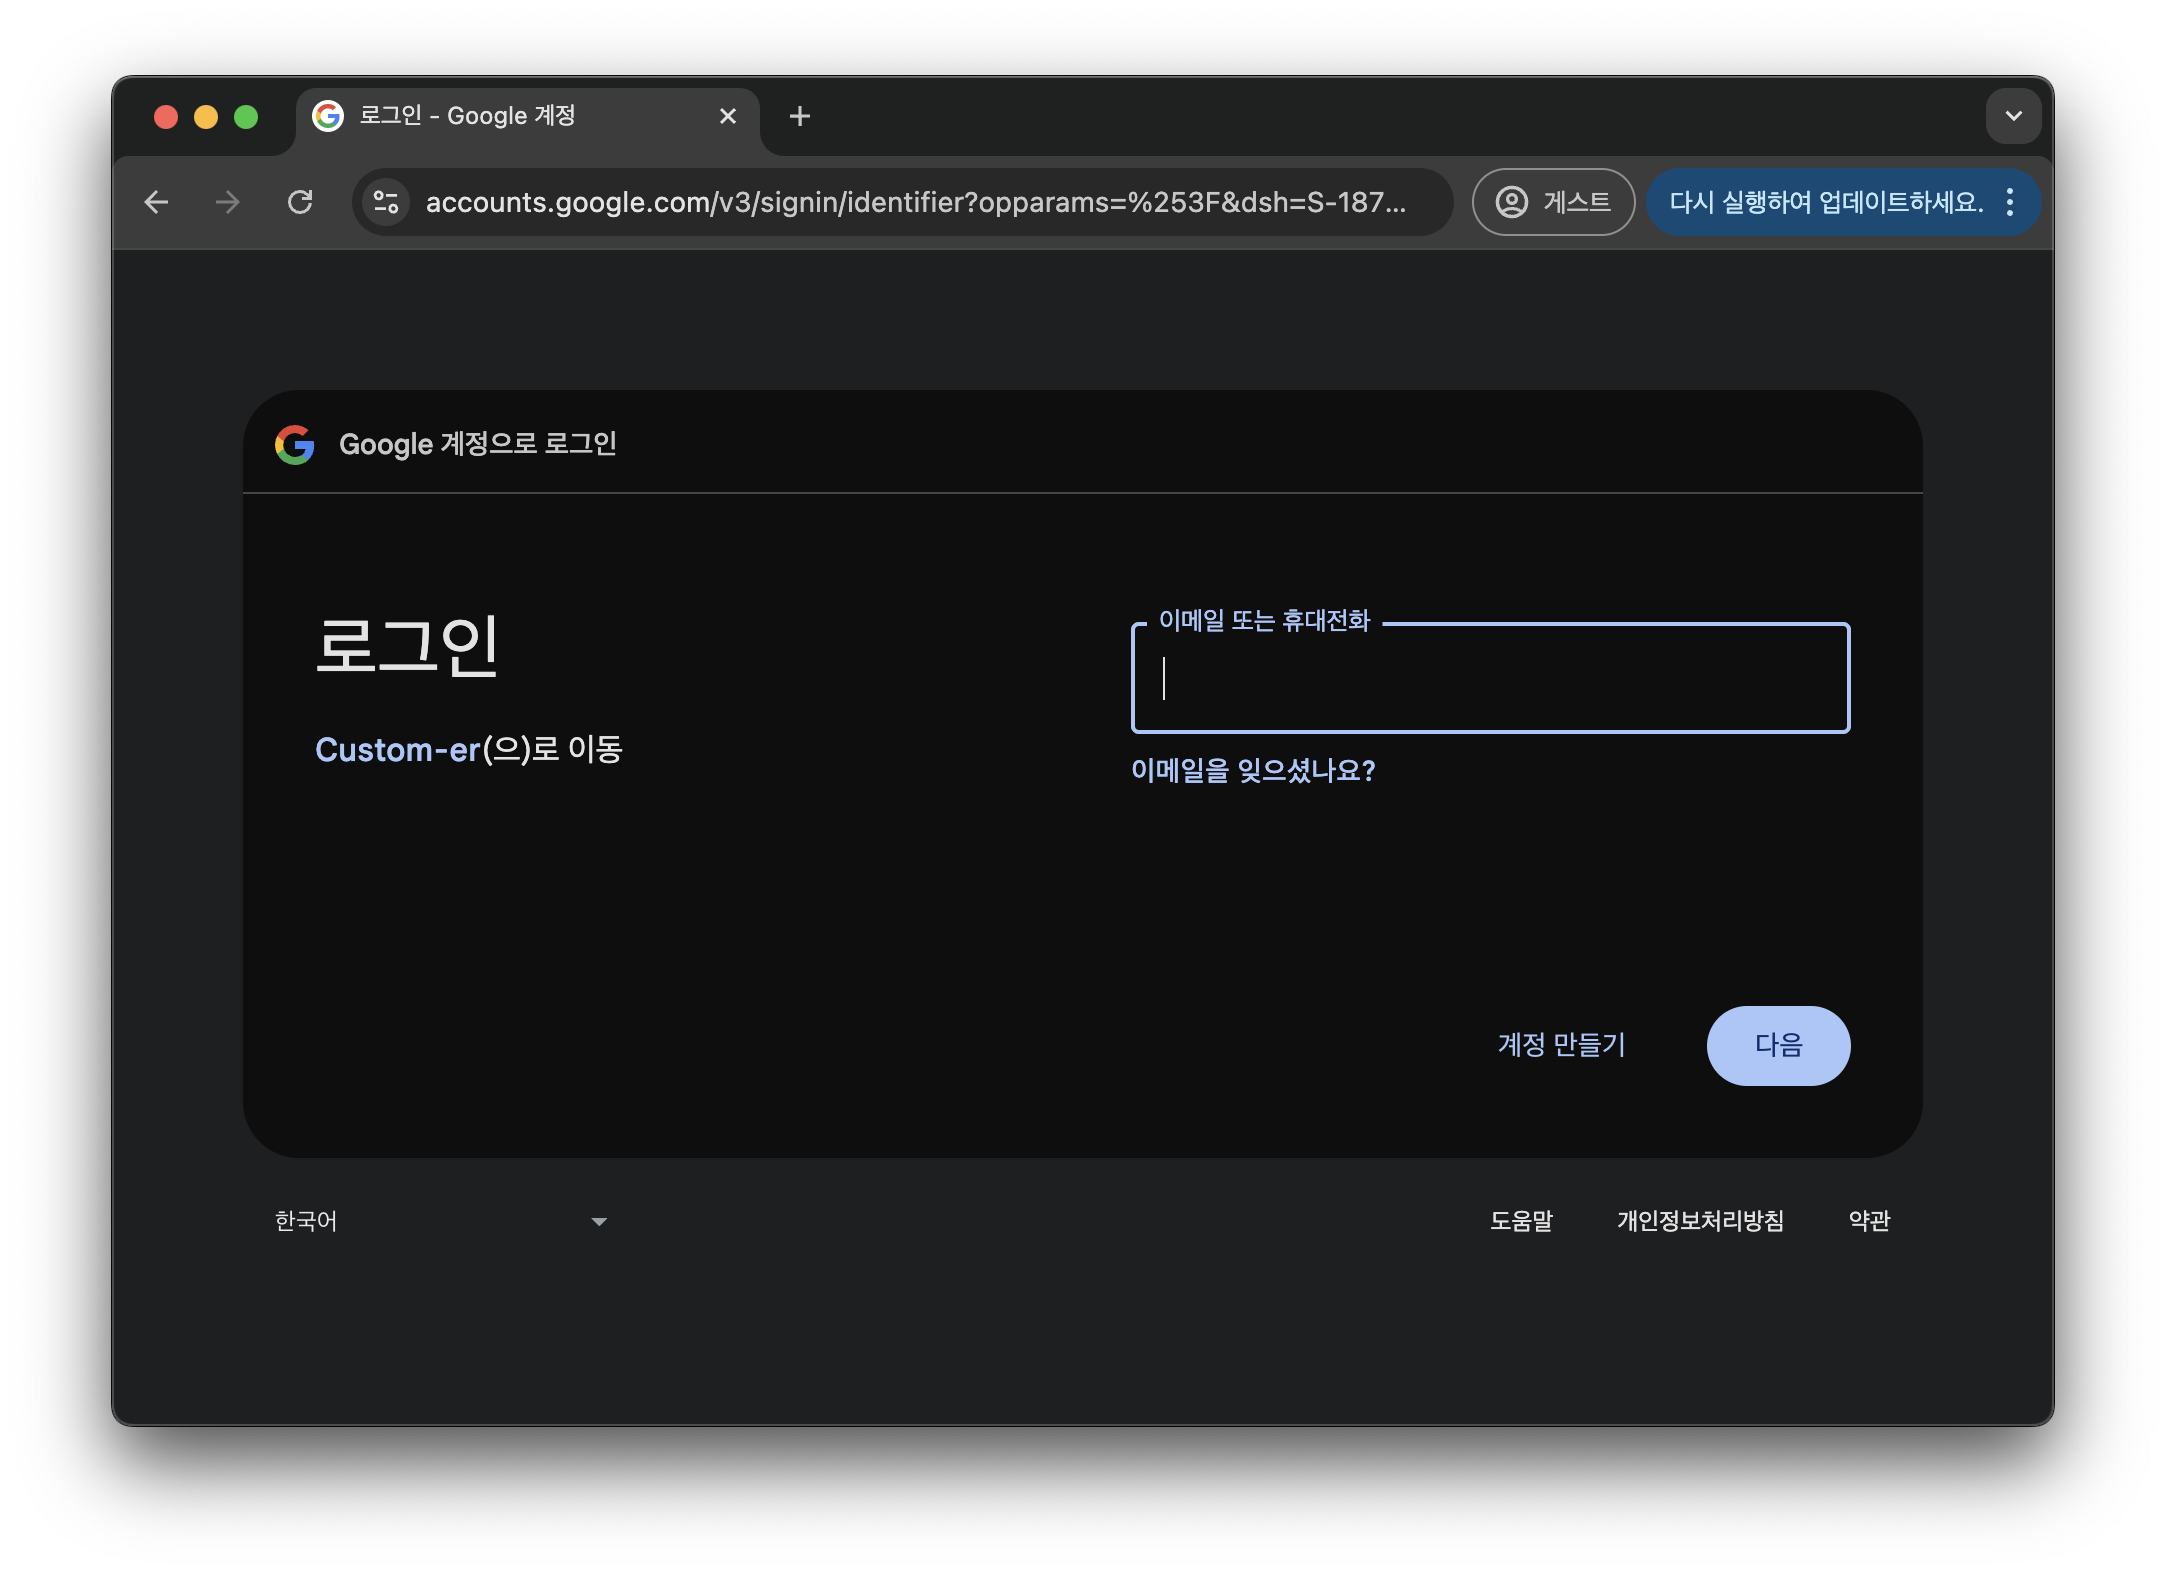Click the browser back arrow
The image size is (2166, 1574).
click(156, 203)
